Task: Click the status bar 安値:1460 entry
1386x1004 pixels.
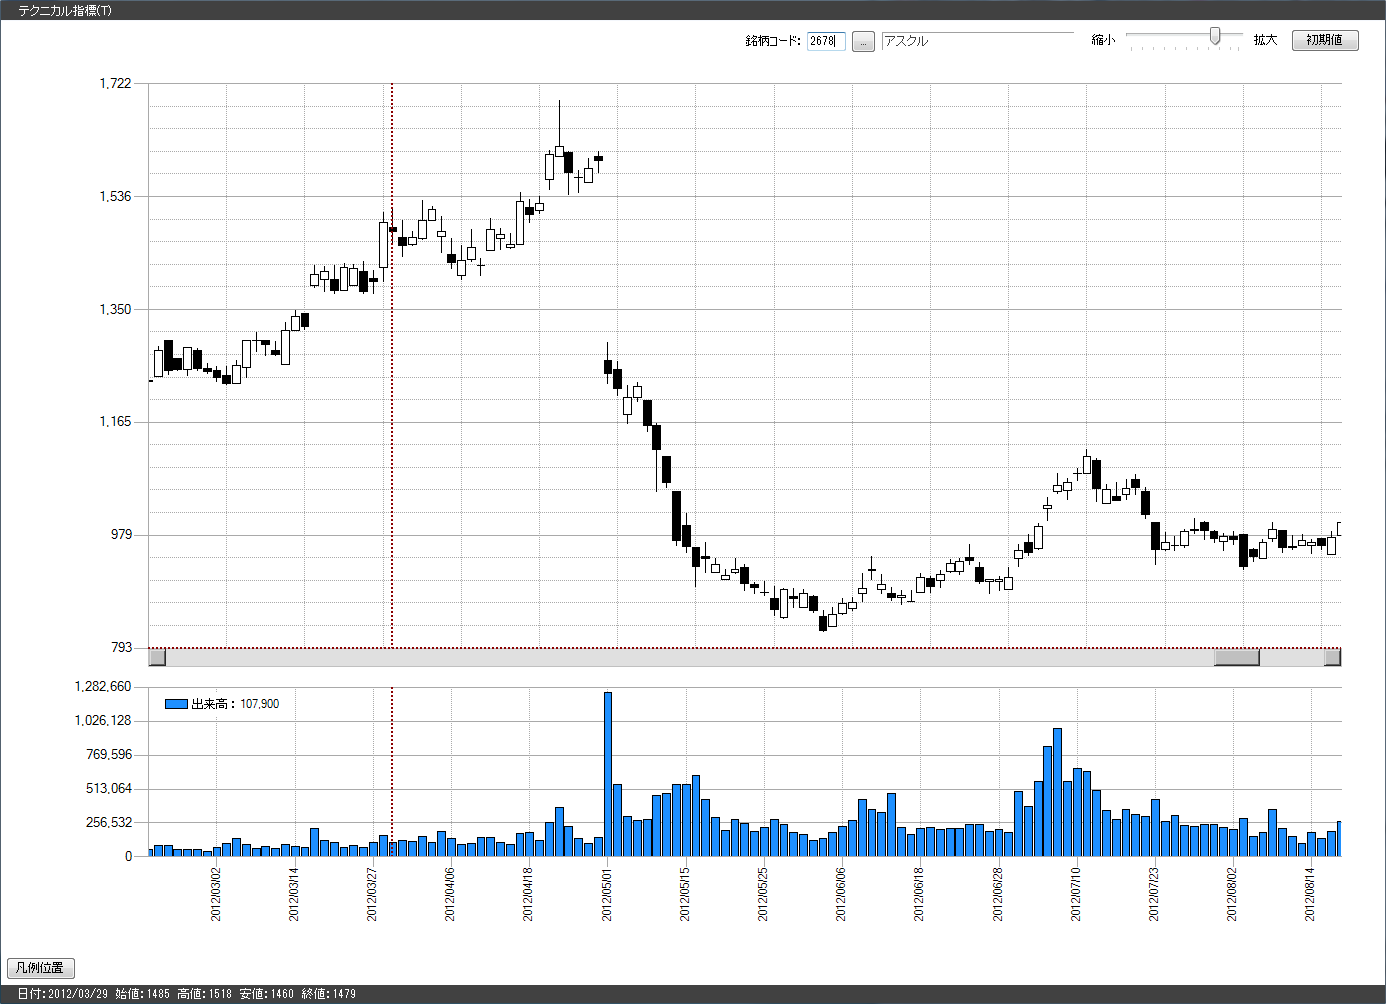Action: pos(266,994)
